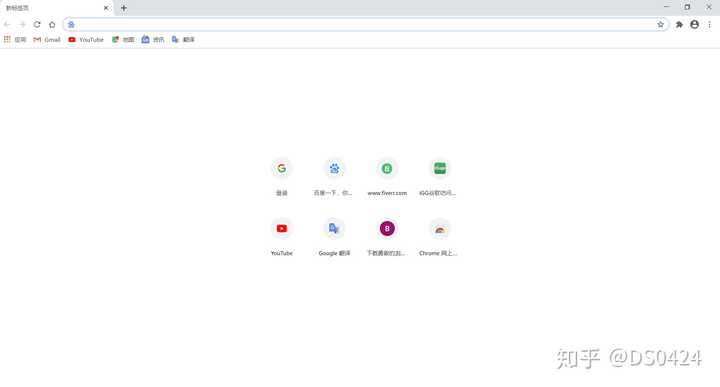Screen dimensions: 720x387
Task: Select the current new tab page tab
Action: 56,8
